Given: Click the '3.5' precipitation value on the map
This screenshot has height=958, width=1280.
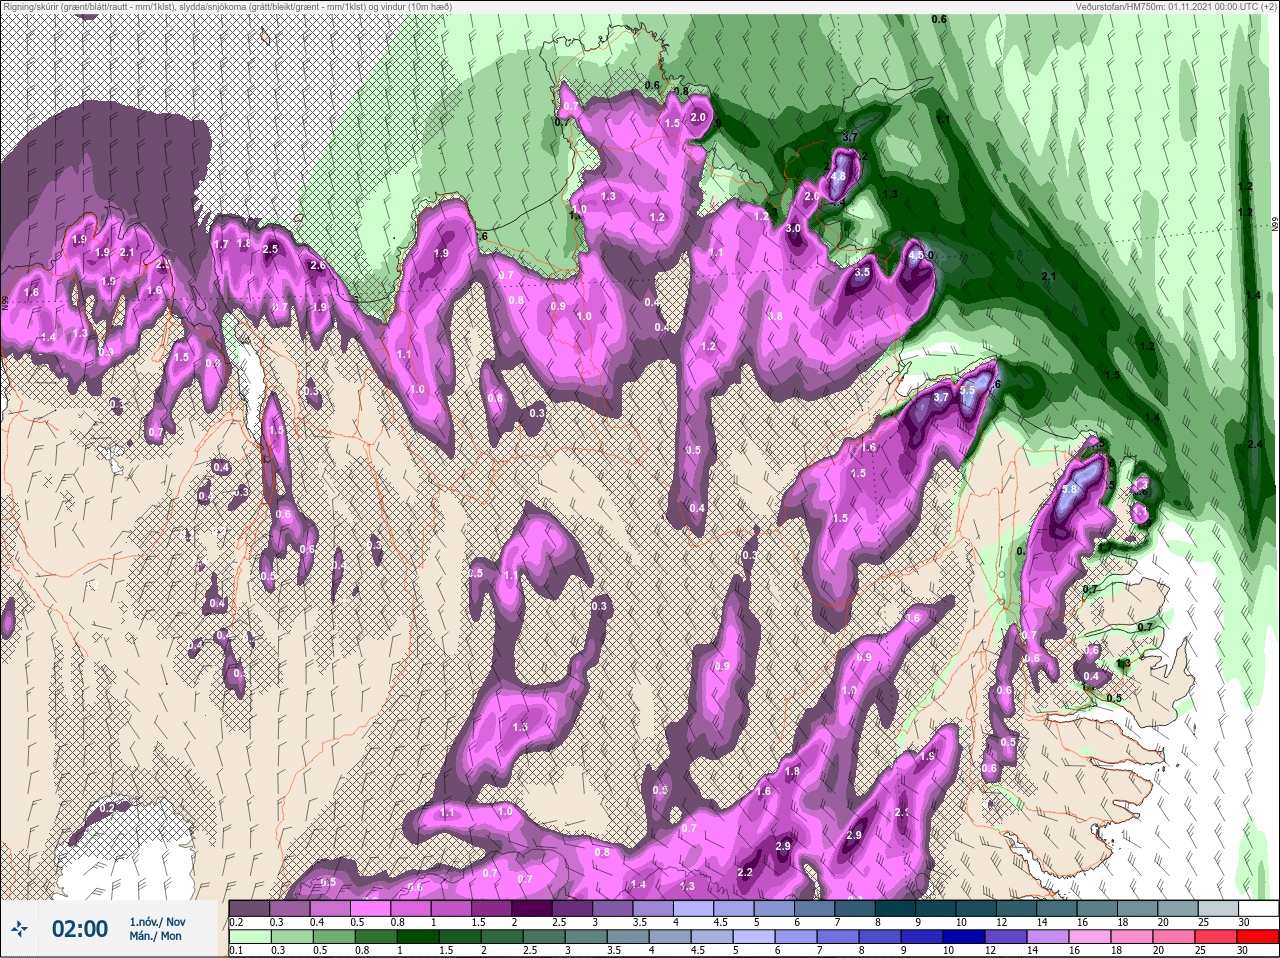Looking at the screenshot, I should (x=863, y=271).
